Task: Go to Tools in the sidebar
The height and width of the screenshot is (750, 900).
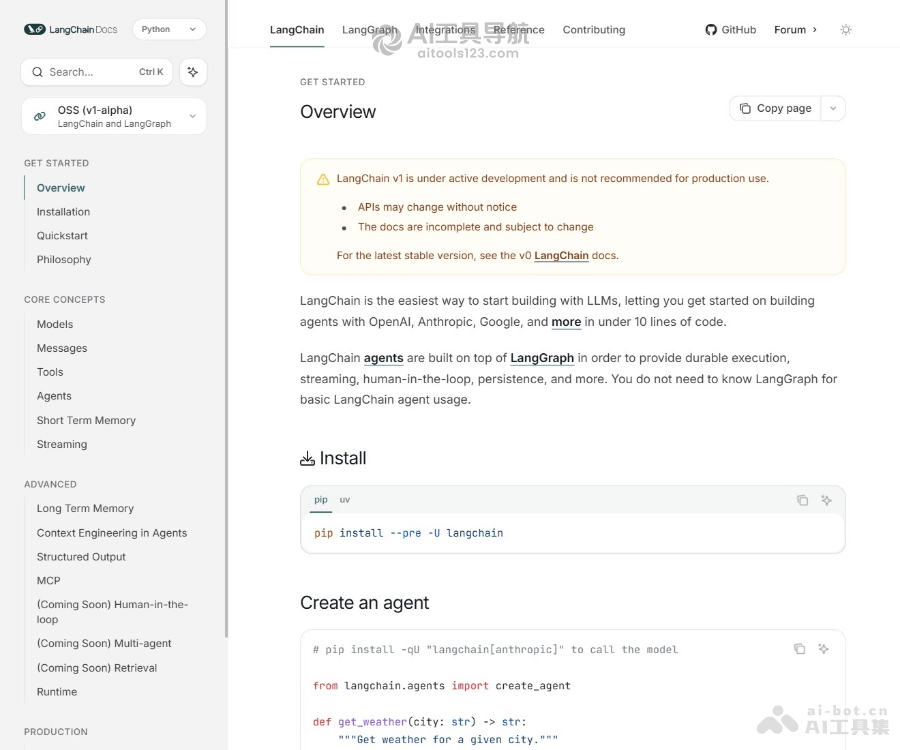Action: [50, 372]
